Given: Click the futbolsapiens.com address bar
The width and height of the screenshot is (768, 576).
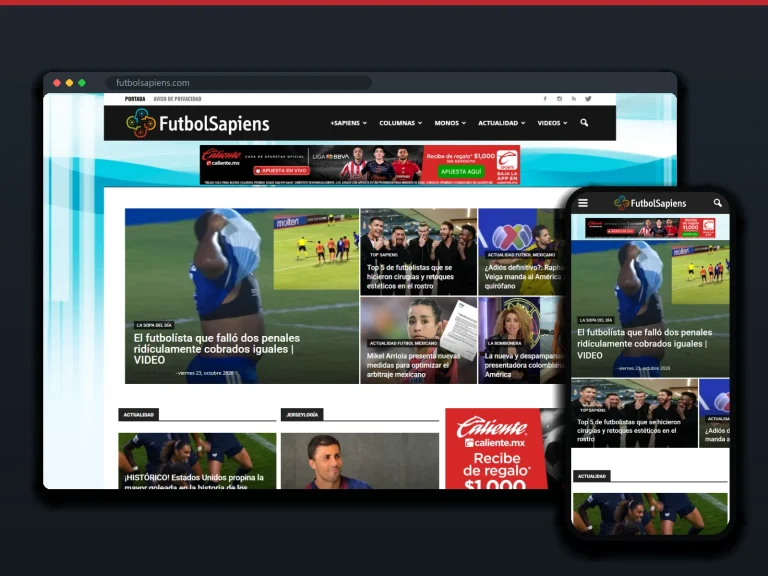Looking at the screenshot, I should pos(239,83).
